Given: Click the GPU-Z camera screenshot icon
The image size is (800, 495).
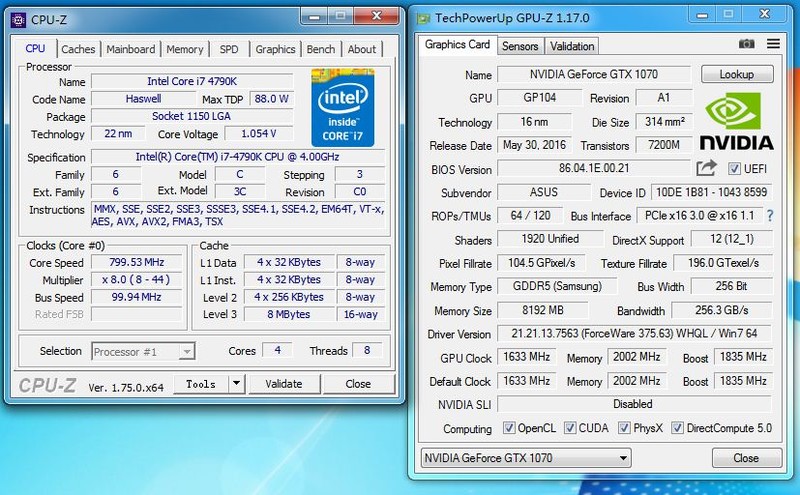Looking at the screenshot, I should click(x=746, y=44).
